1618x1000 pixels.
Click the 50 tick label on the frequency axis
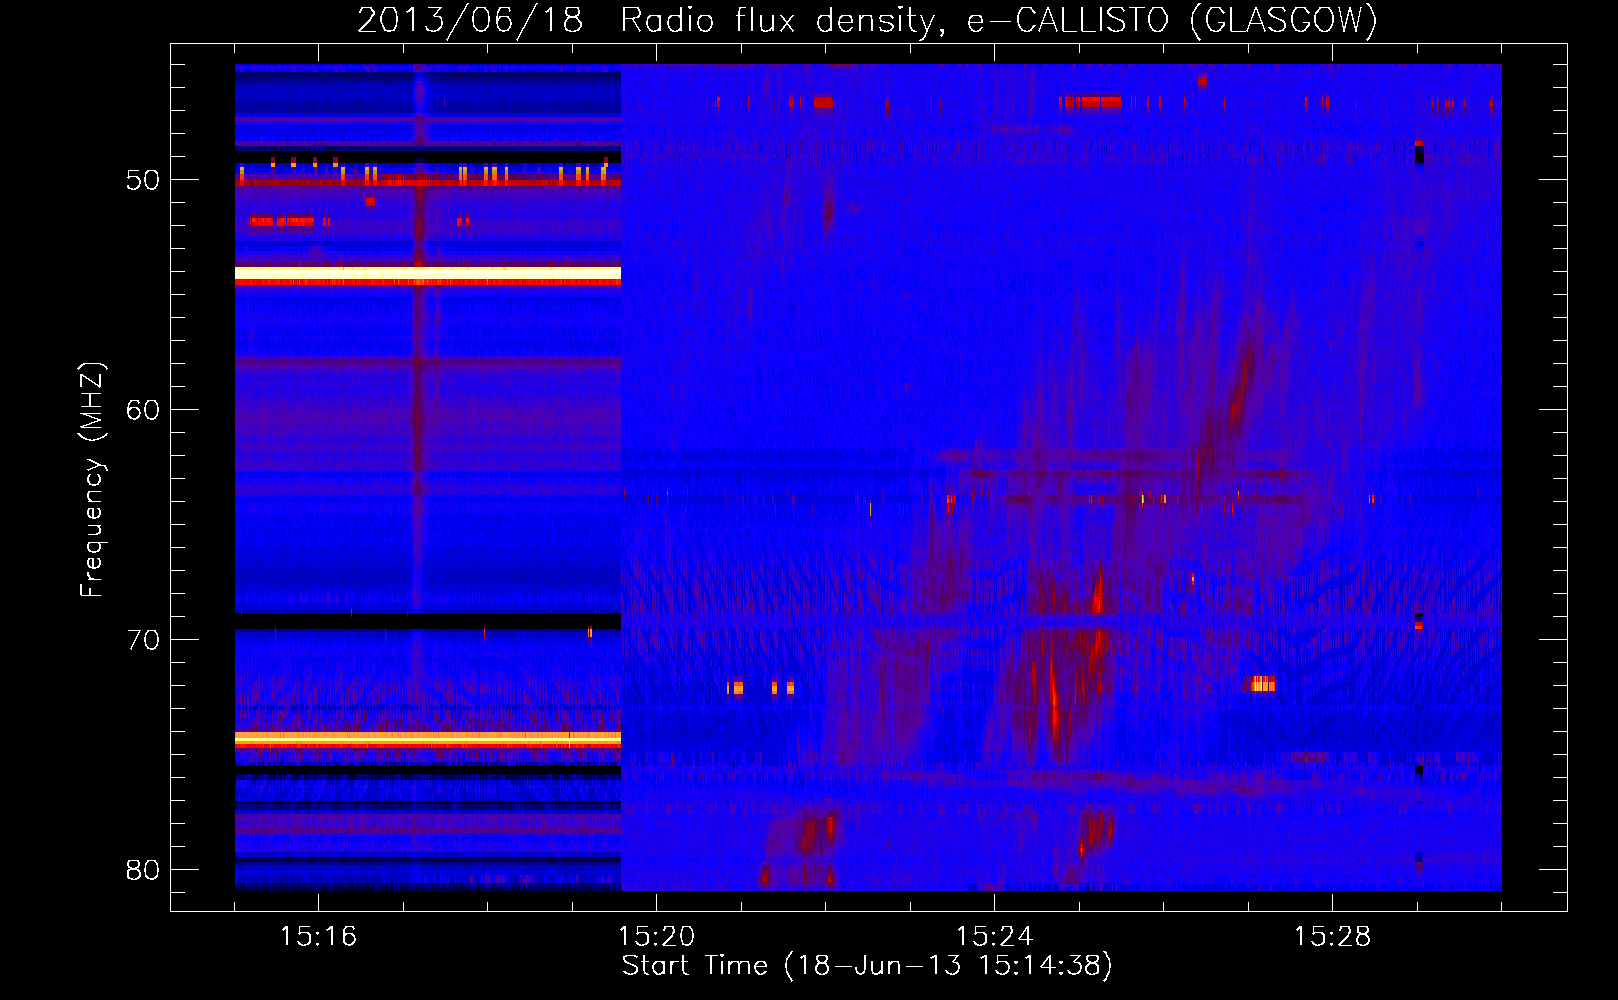click(x=143, y=180)
